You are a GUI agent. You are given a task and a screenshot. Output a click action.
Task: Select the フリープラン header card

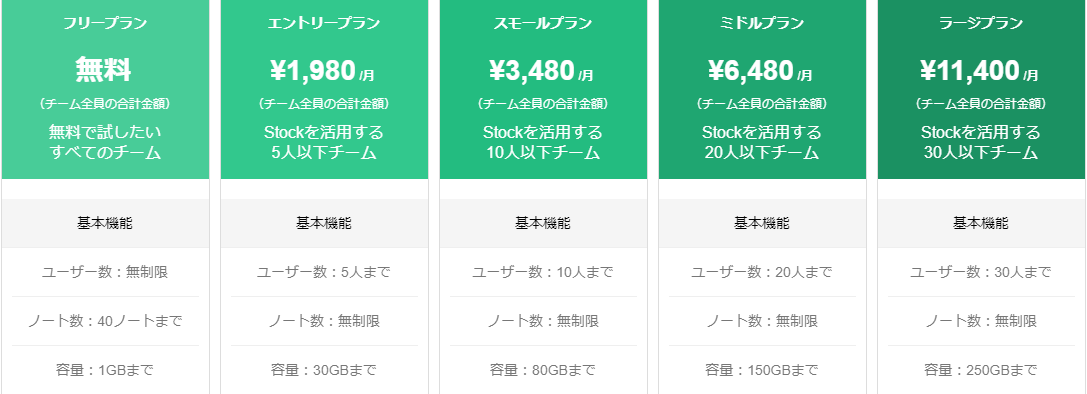click(x=105, y=89)
